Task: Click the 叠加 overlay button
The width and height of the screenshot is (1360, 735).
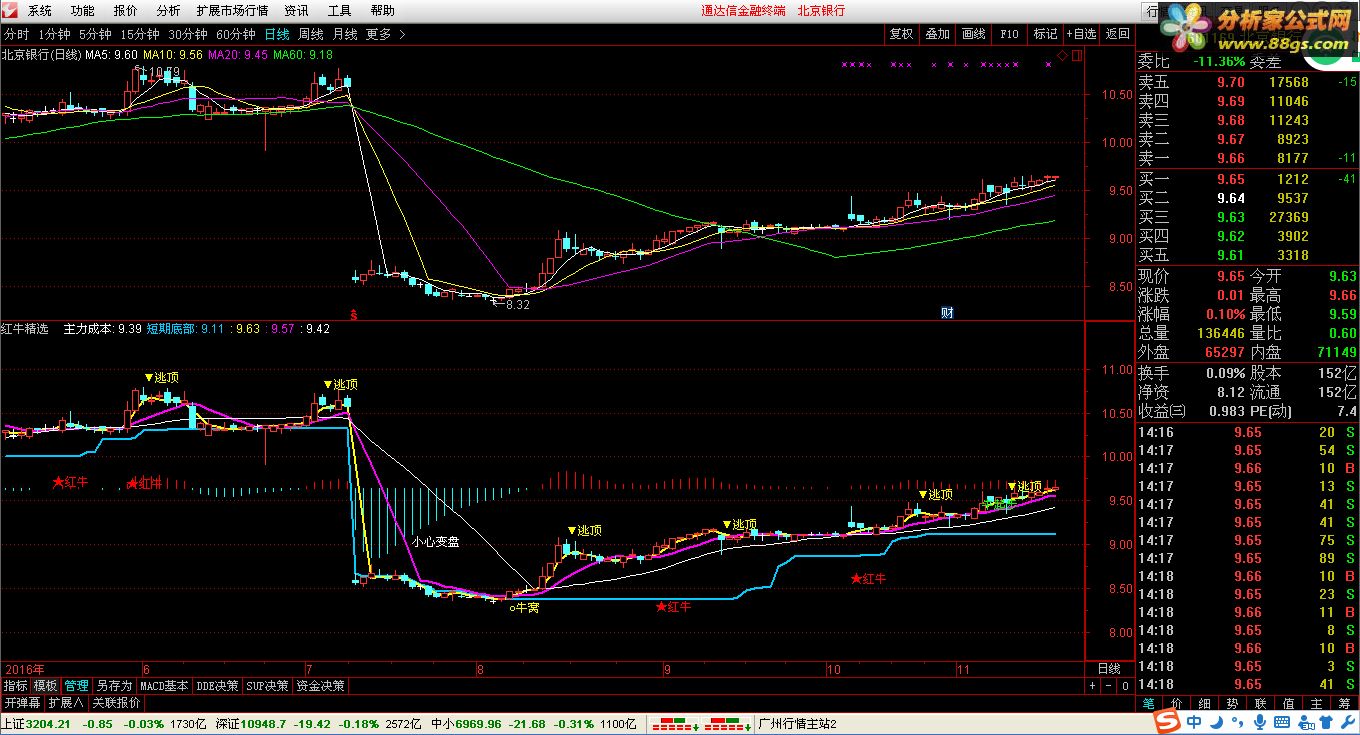Action: click(937, 34)
